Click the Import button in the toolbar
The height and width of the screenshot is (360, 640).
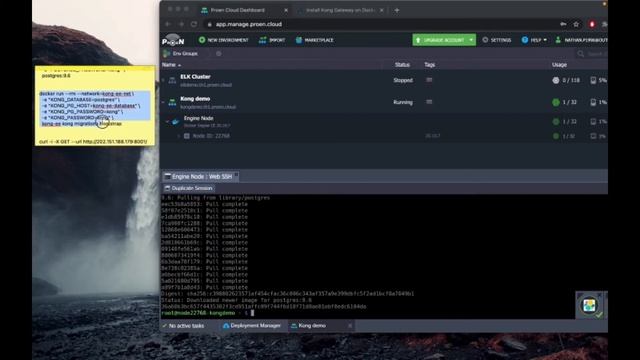(272, 40)
